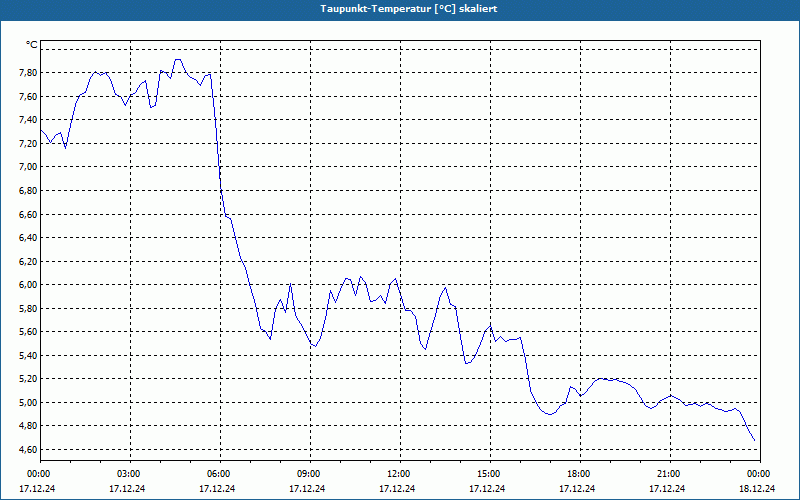Image resolution: width=800 pixels, height=500 pixels.
Task: Click the 12:00 time label
Action: pos(398,474)
